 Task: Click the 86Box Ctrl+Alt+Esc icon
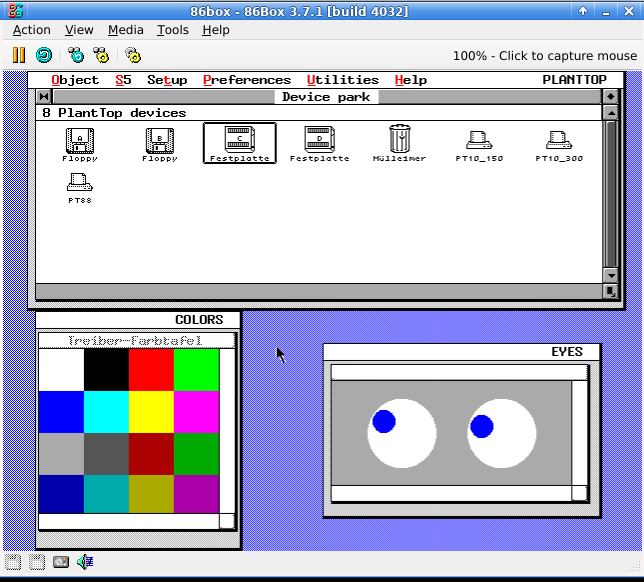[x=101, y=55]
